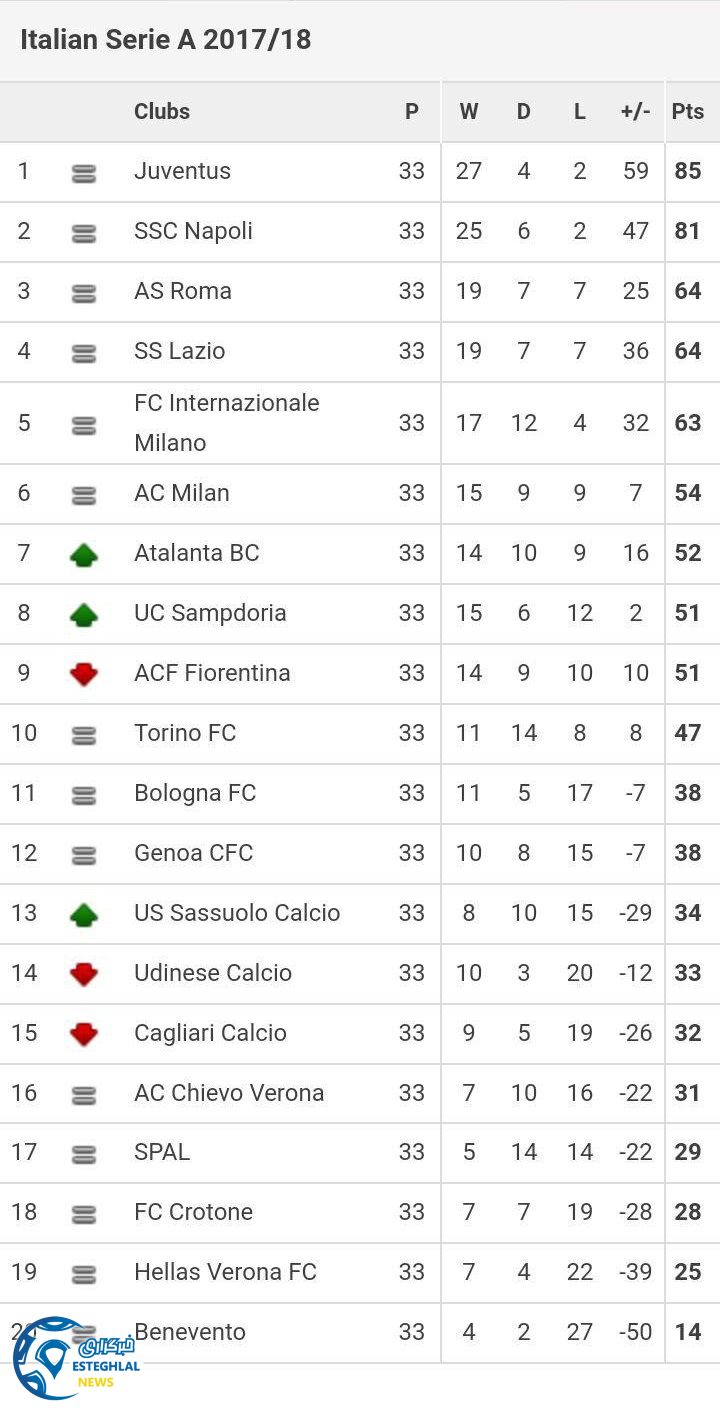
Task: Click the W wins column header
Action: pos(468,112)
